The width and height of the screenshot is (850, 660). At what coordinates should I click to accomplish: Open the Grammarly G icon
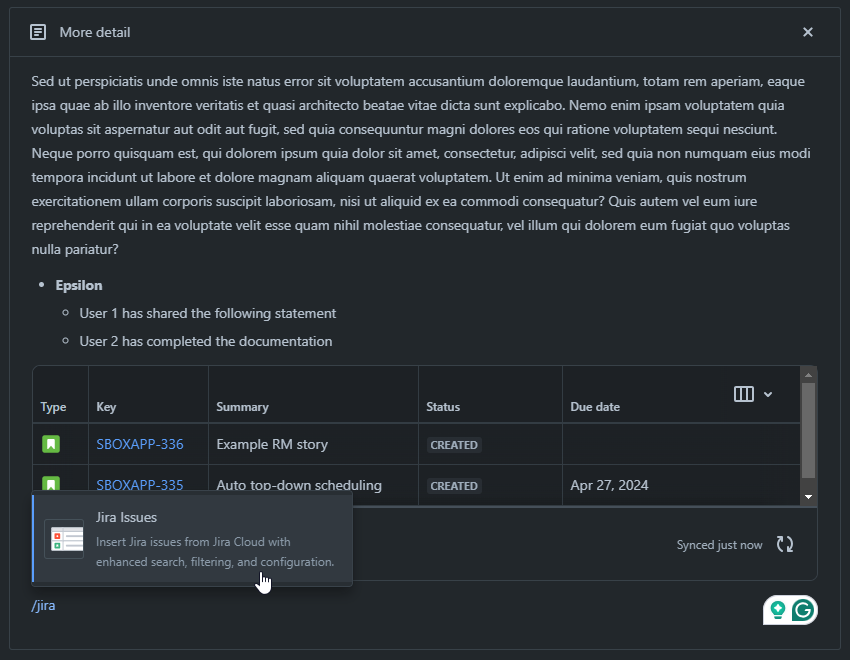click(x=803, y=610)
